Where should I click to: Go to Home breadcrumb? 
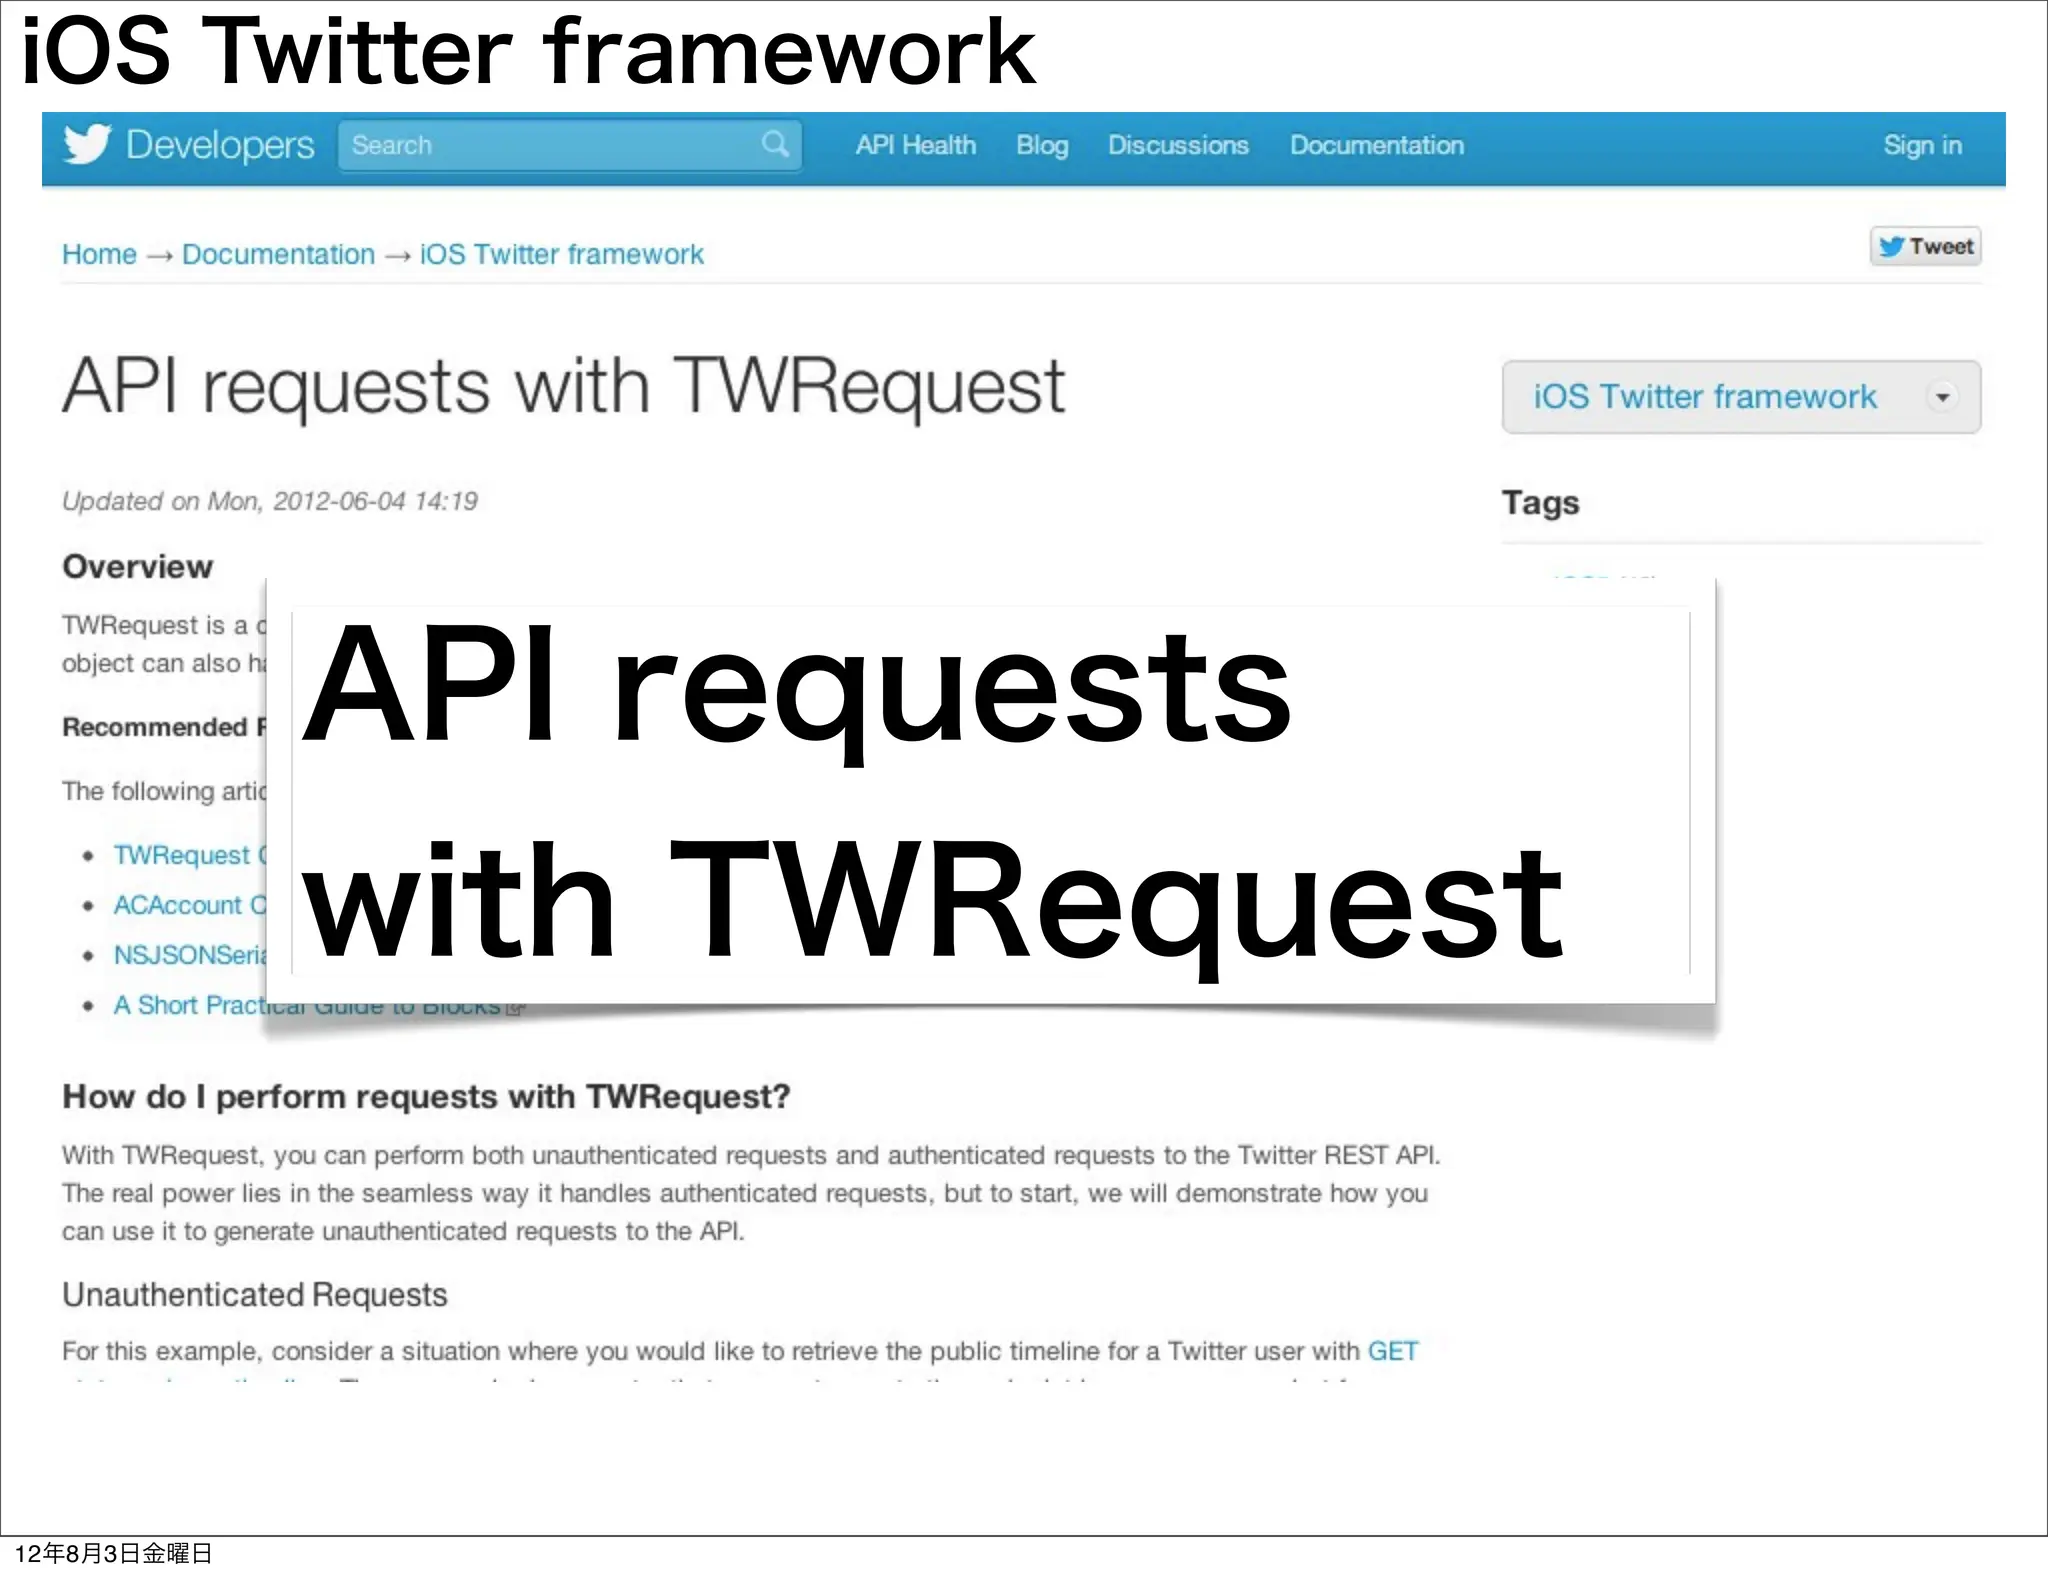(x=99, y=254)
